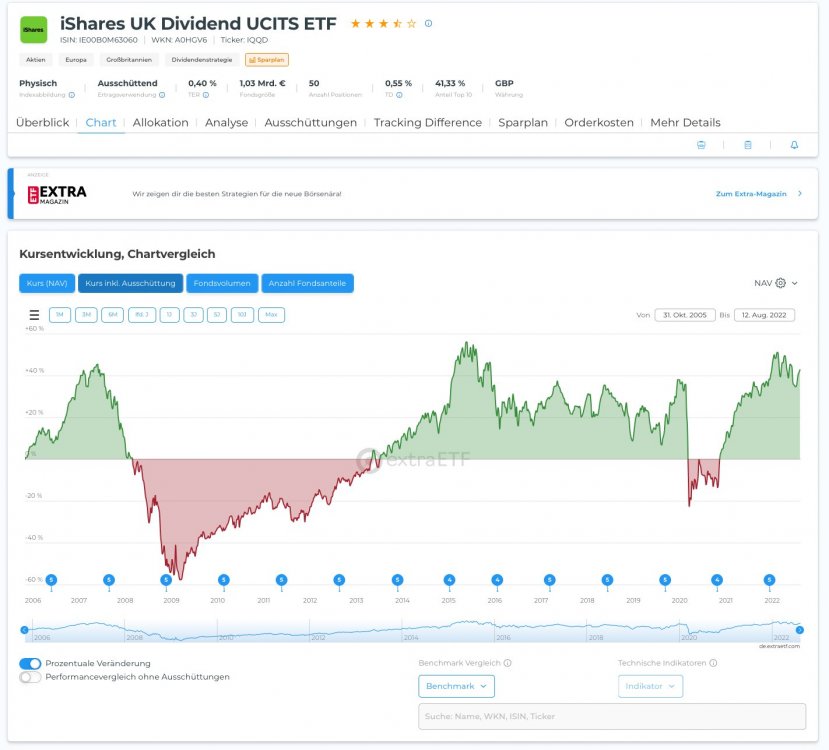Screen dimensions: 829x750
Task: Click the bell alert icon
Action: coord(794,145)
